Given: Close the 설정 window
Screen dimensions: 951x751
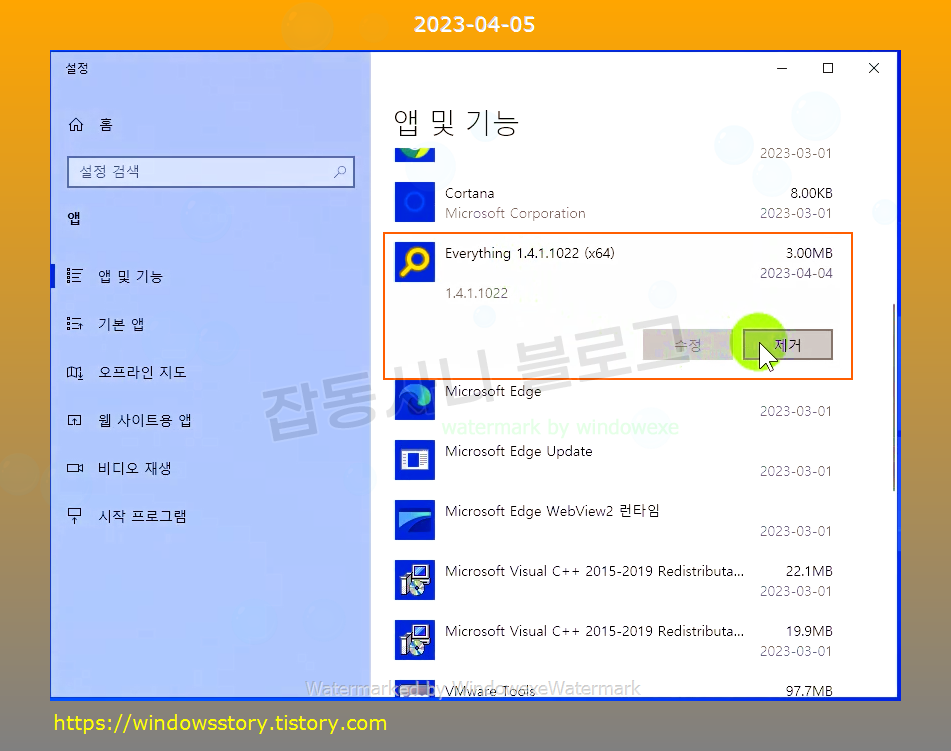Looking at the screenshot, I should click(874, 68).
